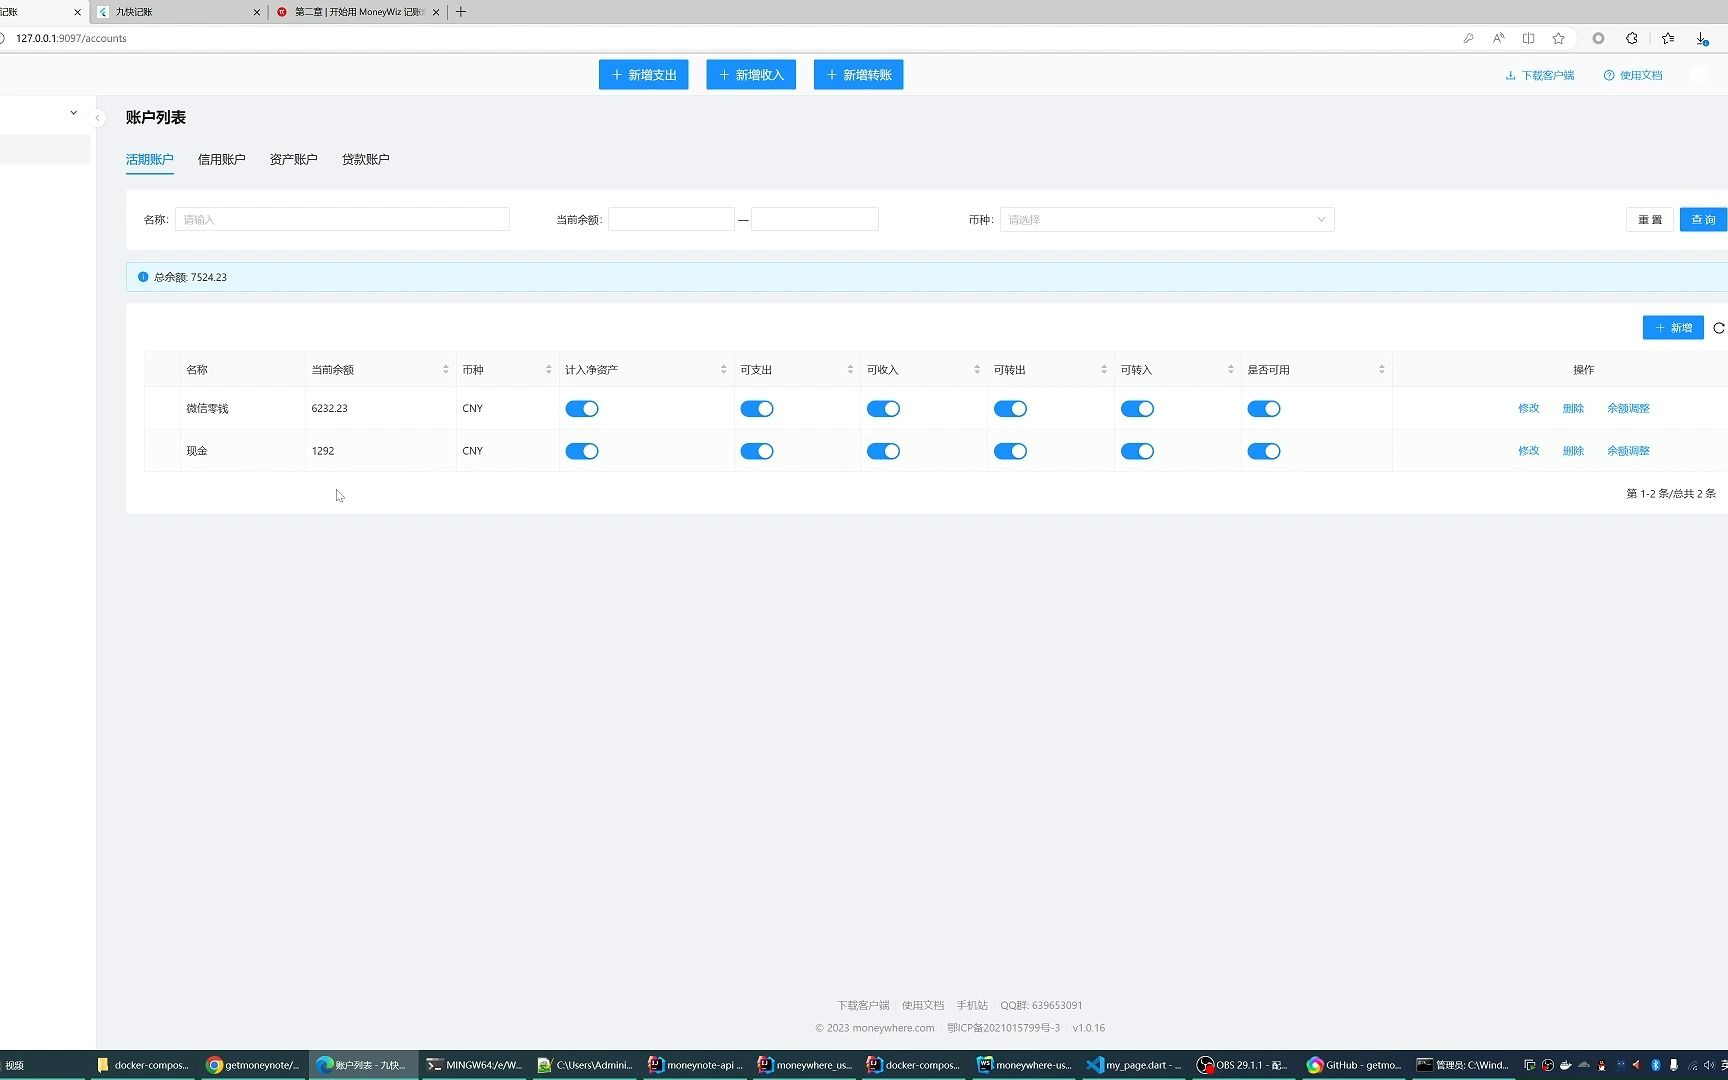Open 余额调整 for 微信零钱

click(1628, 409)
